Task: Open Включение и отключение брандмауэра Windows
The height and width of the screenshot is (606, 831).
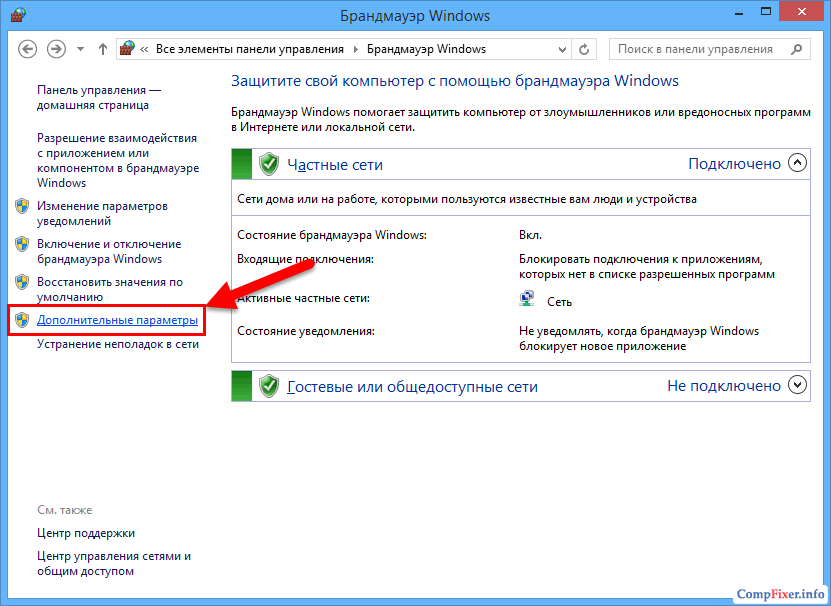Action: coord(108,251)
